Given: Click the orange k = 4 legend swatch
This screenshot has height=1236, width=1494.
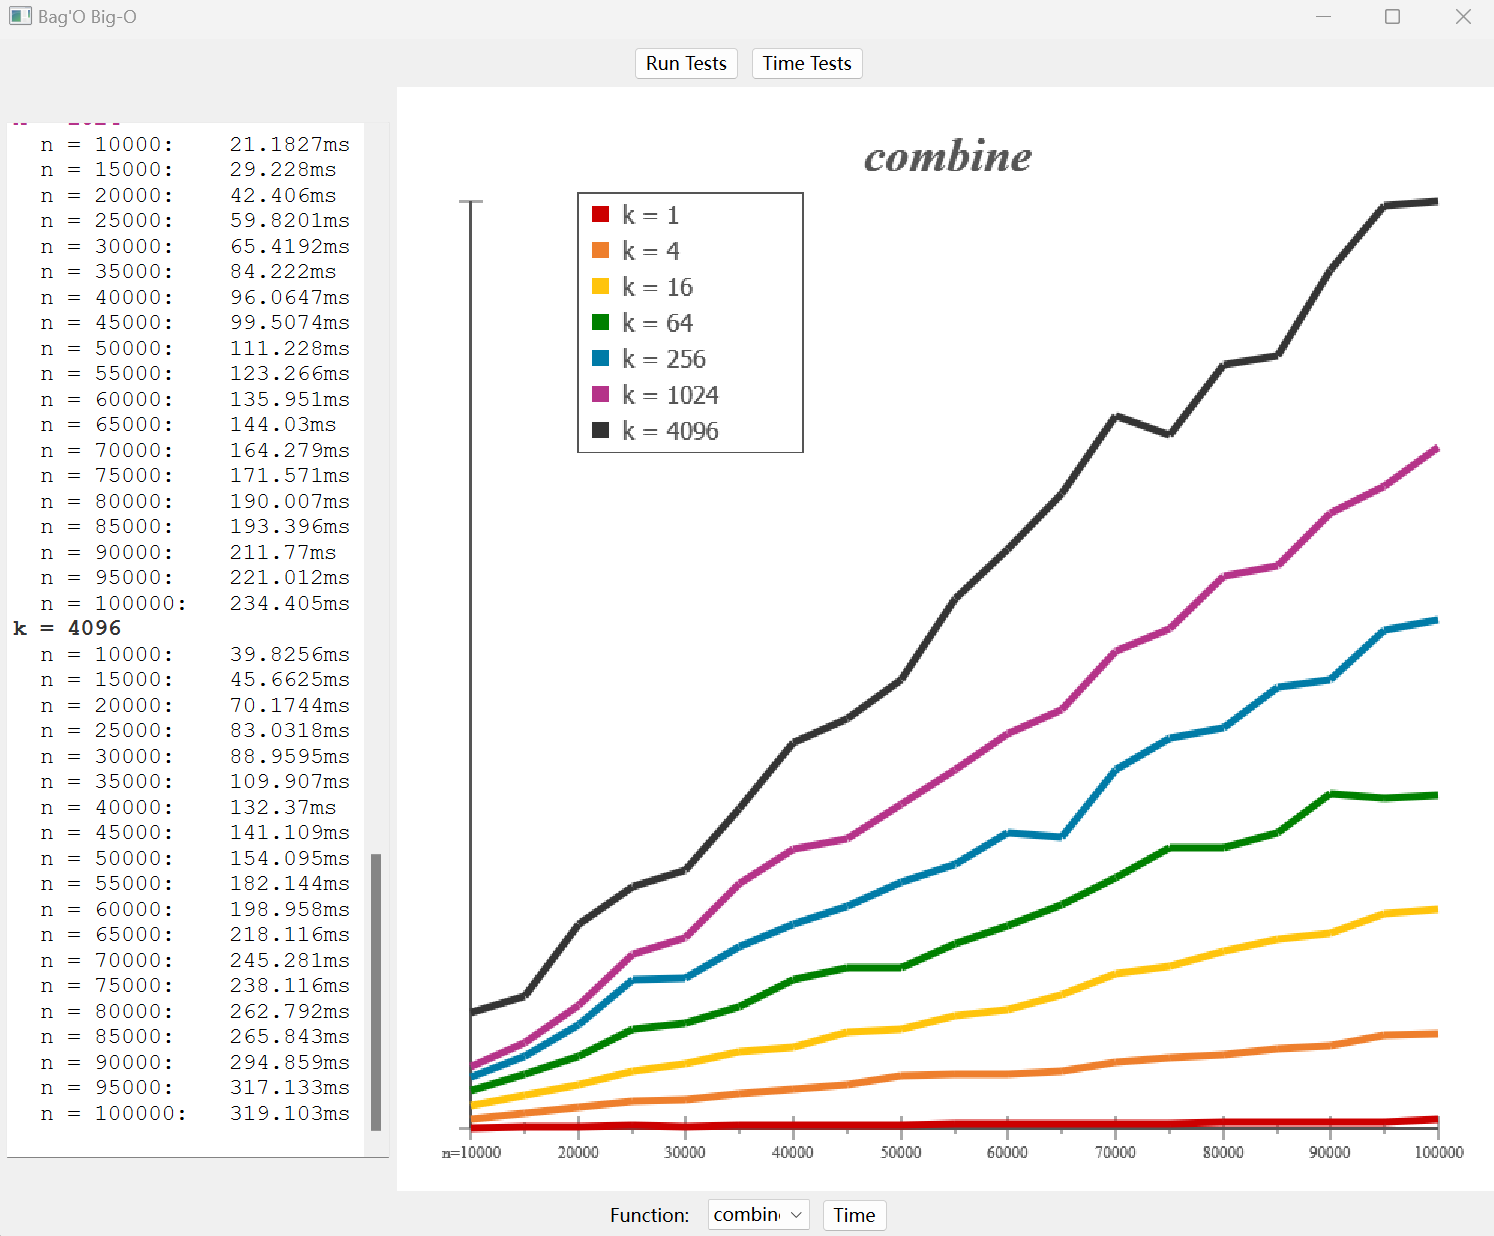Looking at the screenshot, I should [601, 250].
